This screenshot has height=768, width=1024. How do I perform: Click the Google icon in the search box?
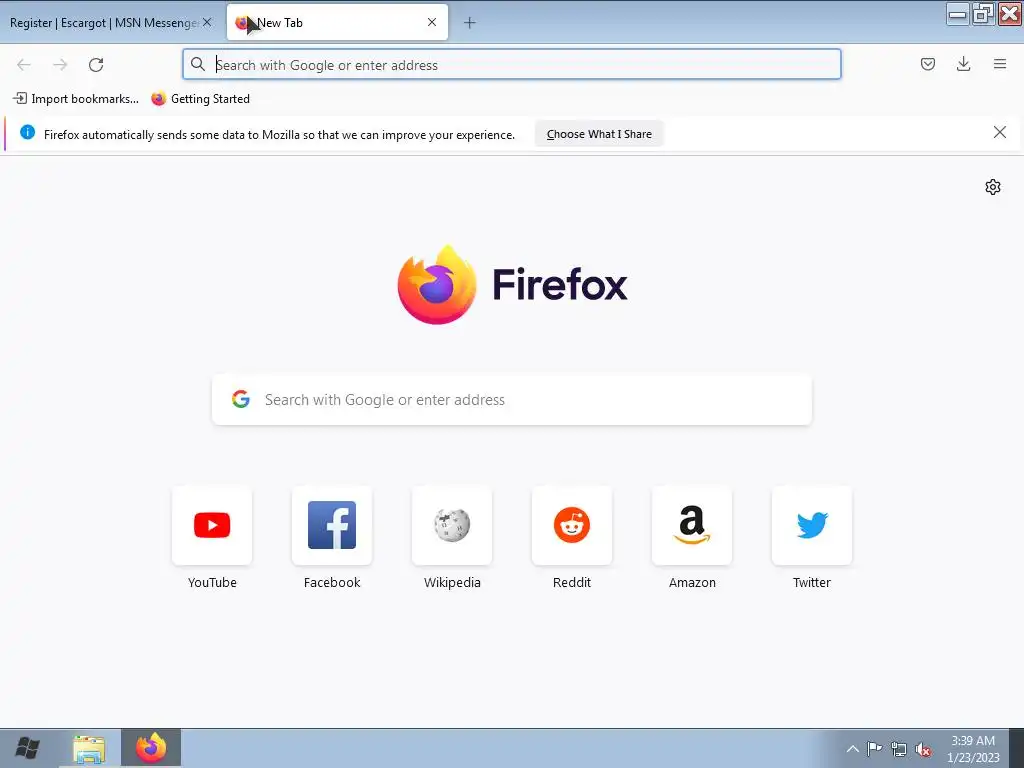click(241, 399)
